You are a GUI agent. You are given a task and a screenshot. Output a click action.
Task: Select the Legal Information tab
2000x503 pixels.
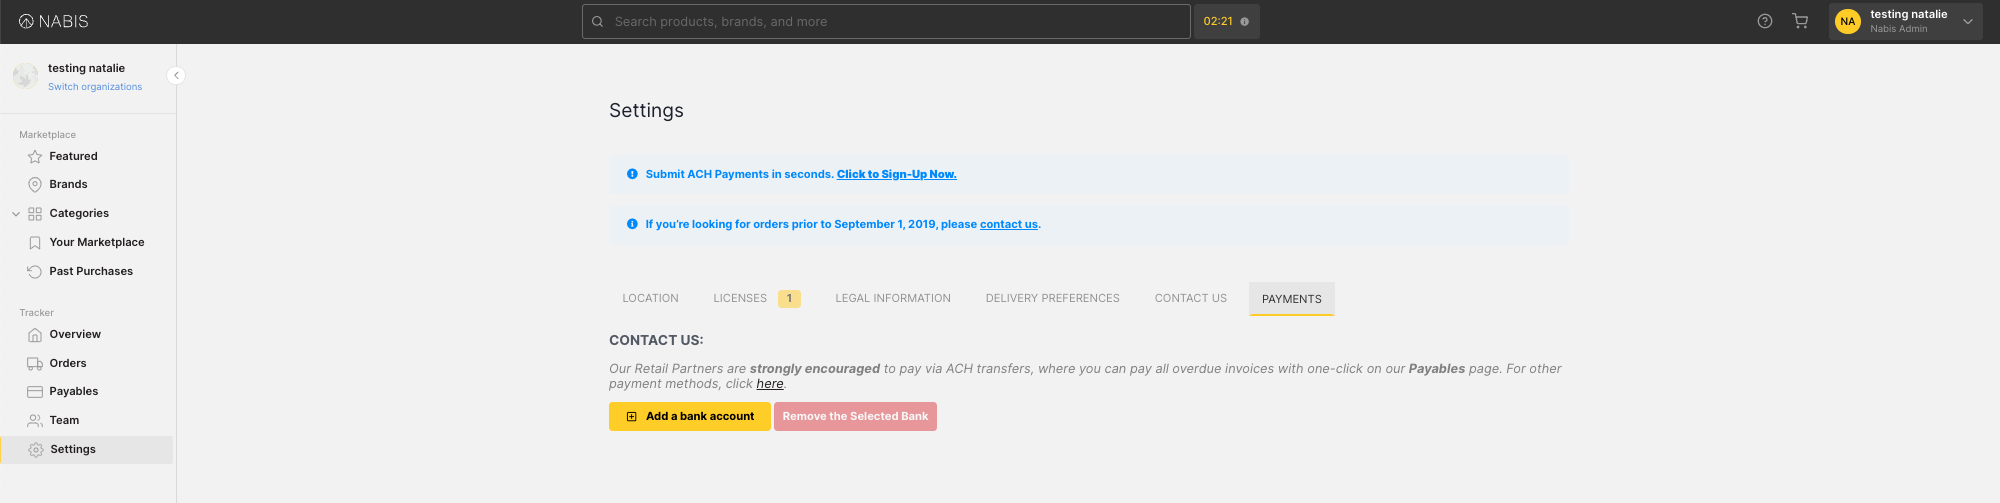point(892,299)
